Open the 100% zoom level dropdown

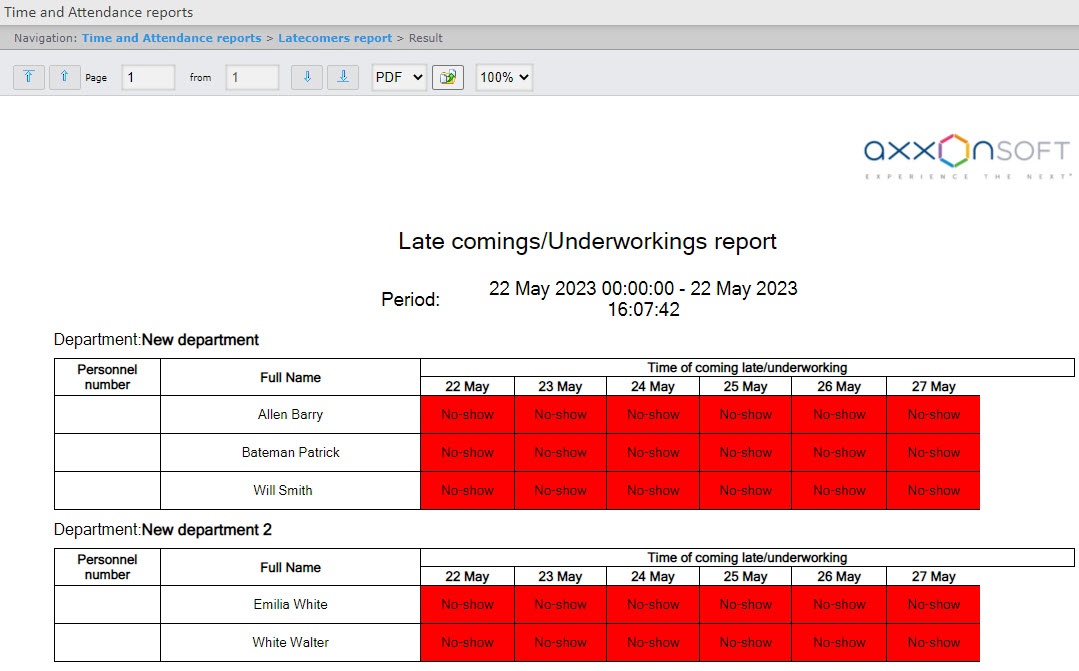(504, 77)
